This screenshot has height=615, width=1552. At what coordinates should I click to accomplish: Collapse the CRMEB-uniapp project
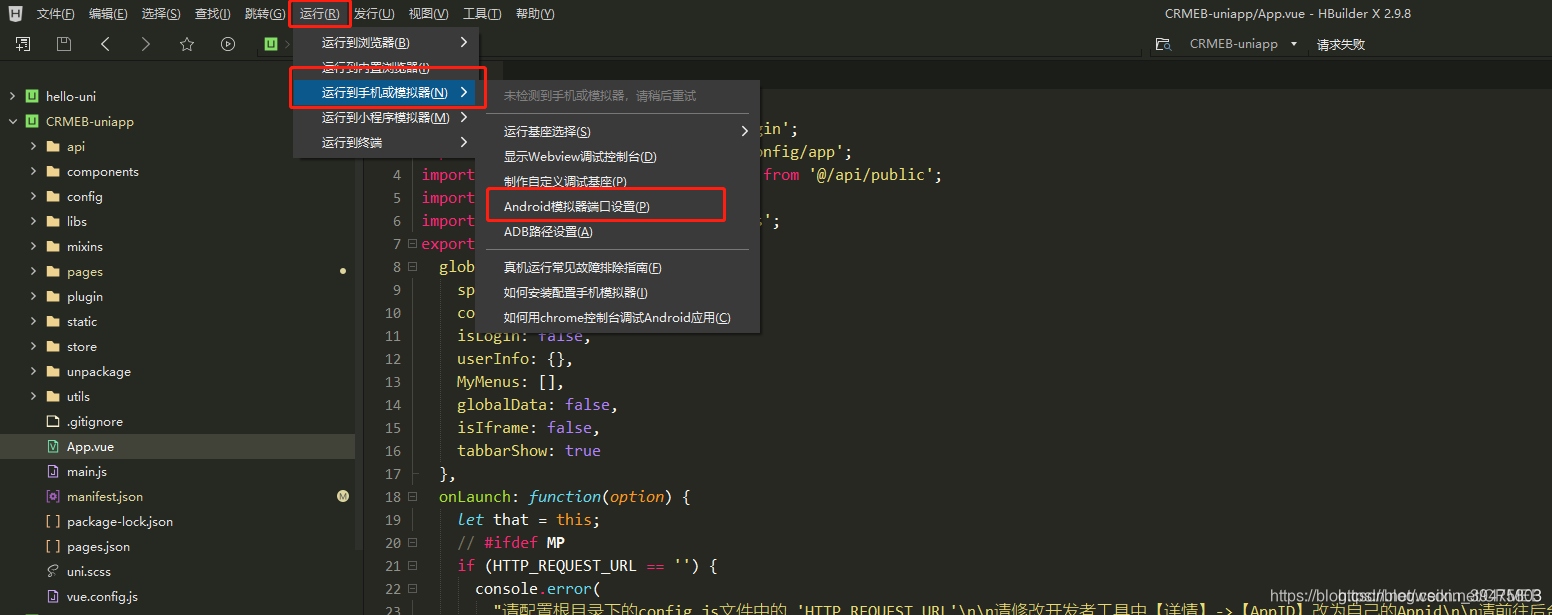click(12, 121)
